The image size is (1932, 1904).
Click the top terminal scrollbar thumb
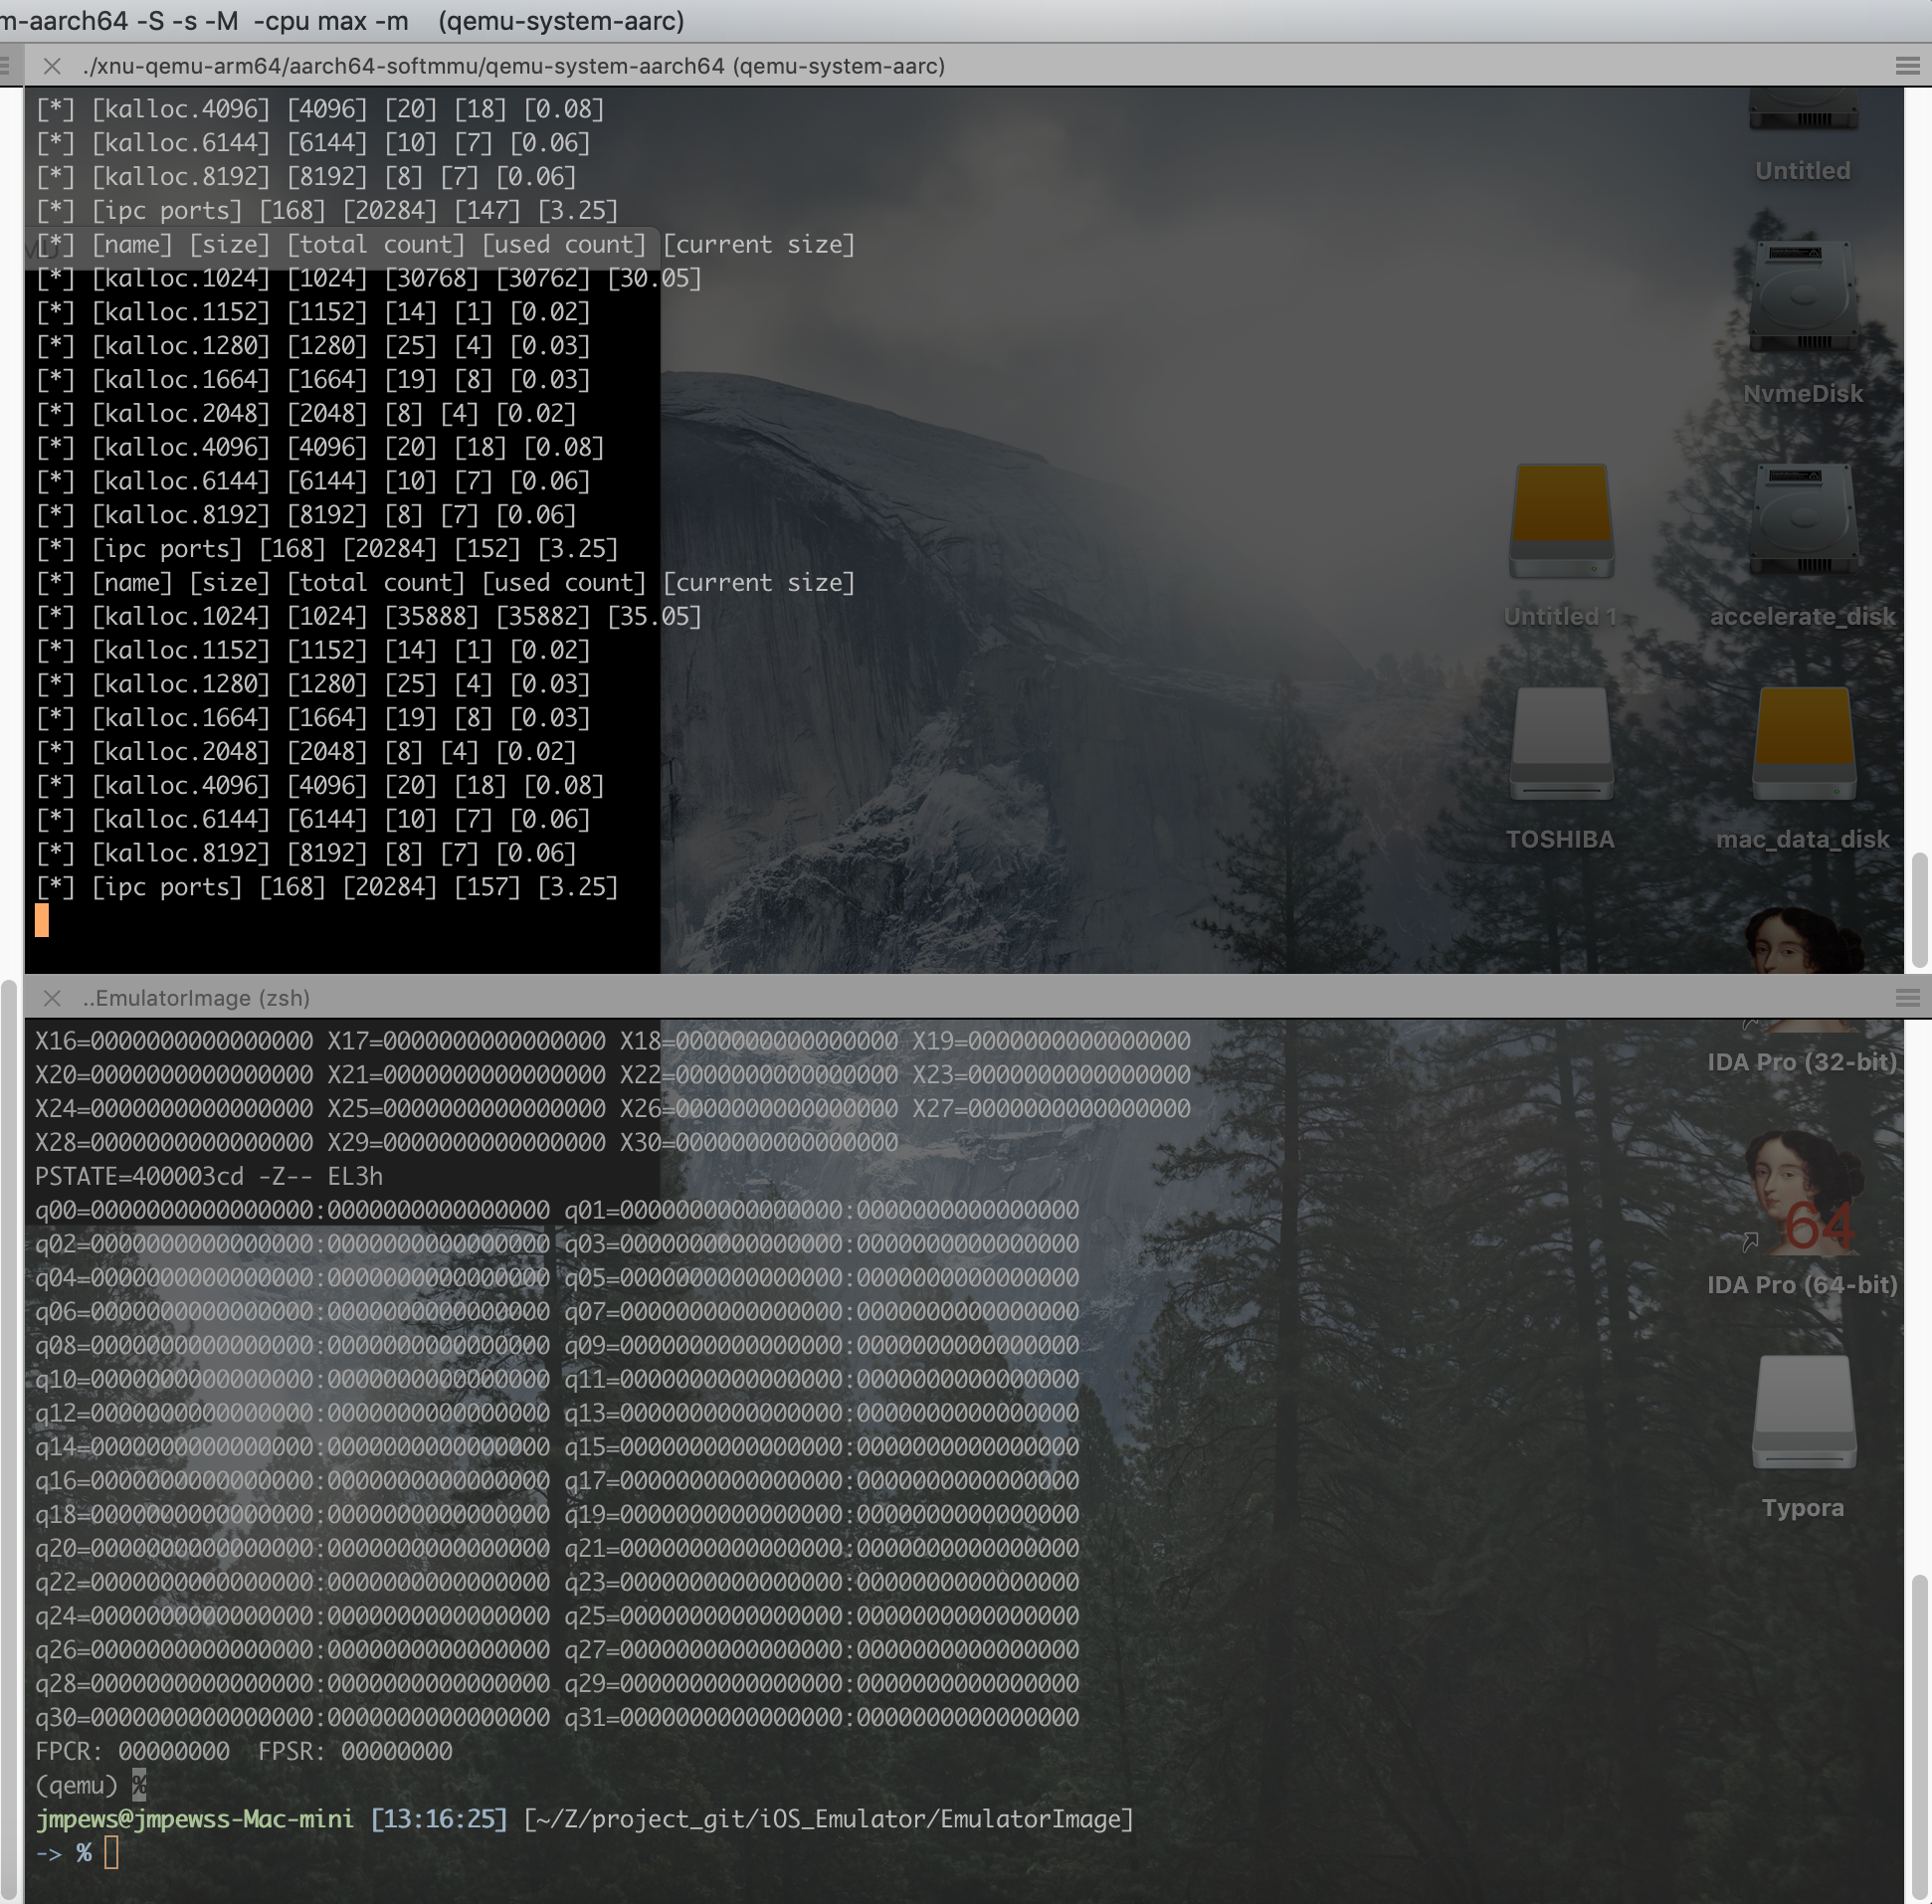pos(1918,910)
